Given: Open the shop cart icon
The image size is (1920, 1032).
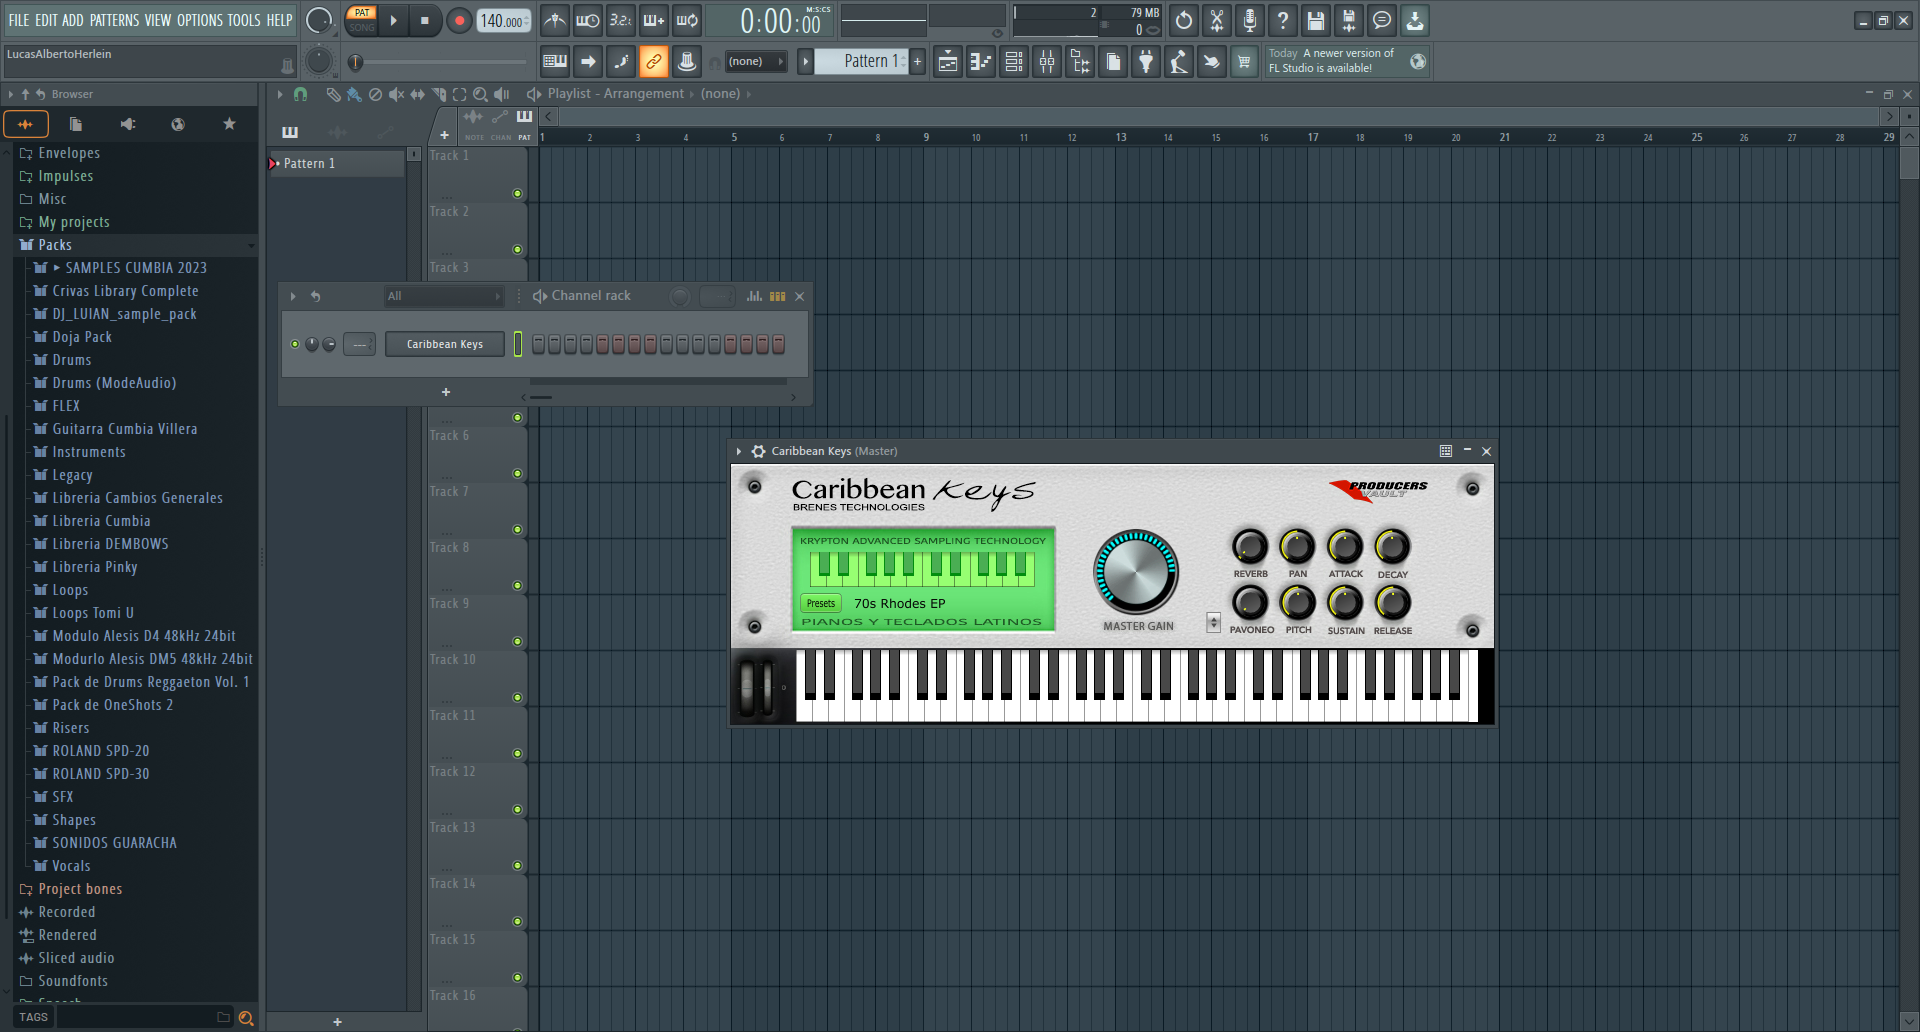Looking at the screenshot, I should [x=1244, y=62].
